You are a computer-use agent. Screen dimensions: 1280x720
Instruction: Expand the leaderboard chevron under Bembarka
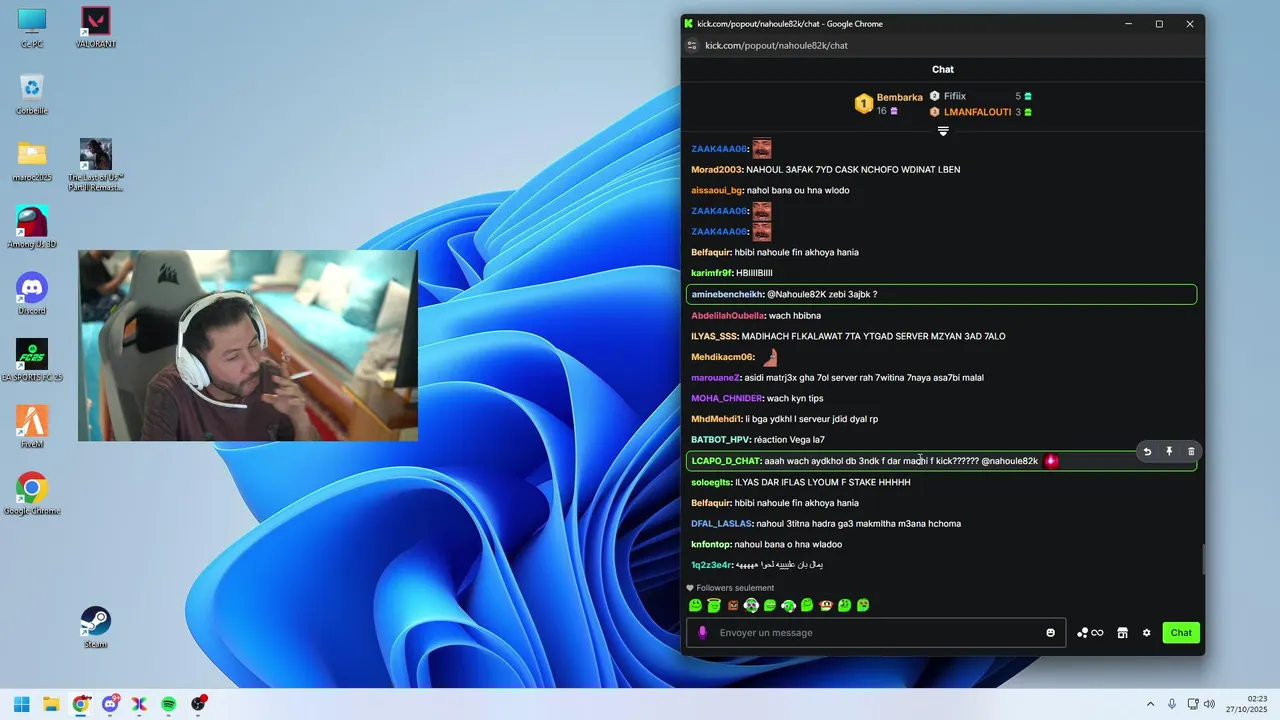[x=943, y=131]
